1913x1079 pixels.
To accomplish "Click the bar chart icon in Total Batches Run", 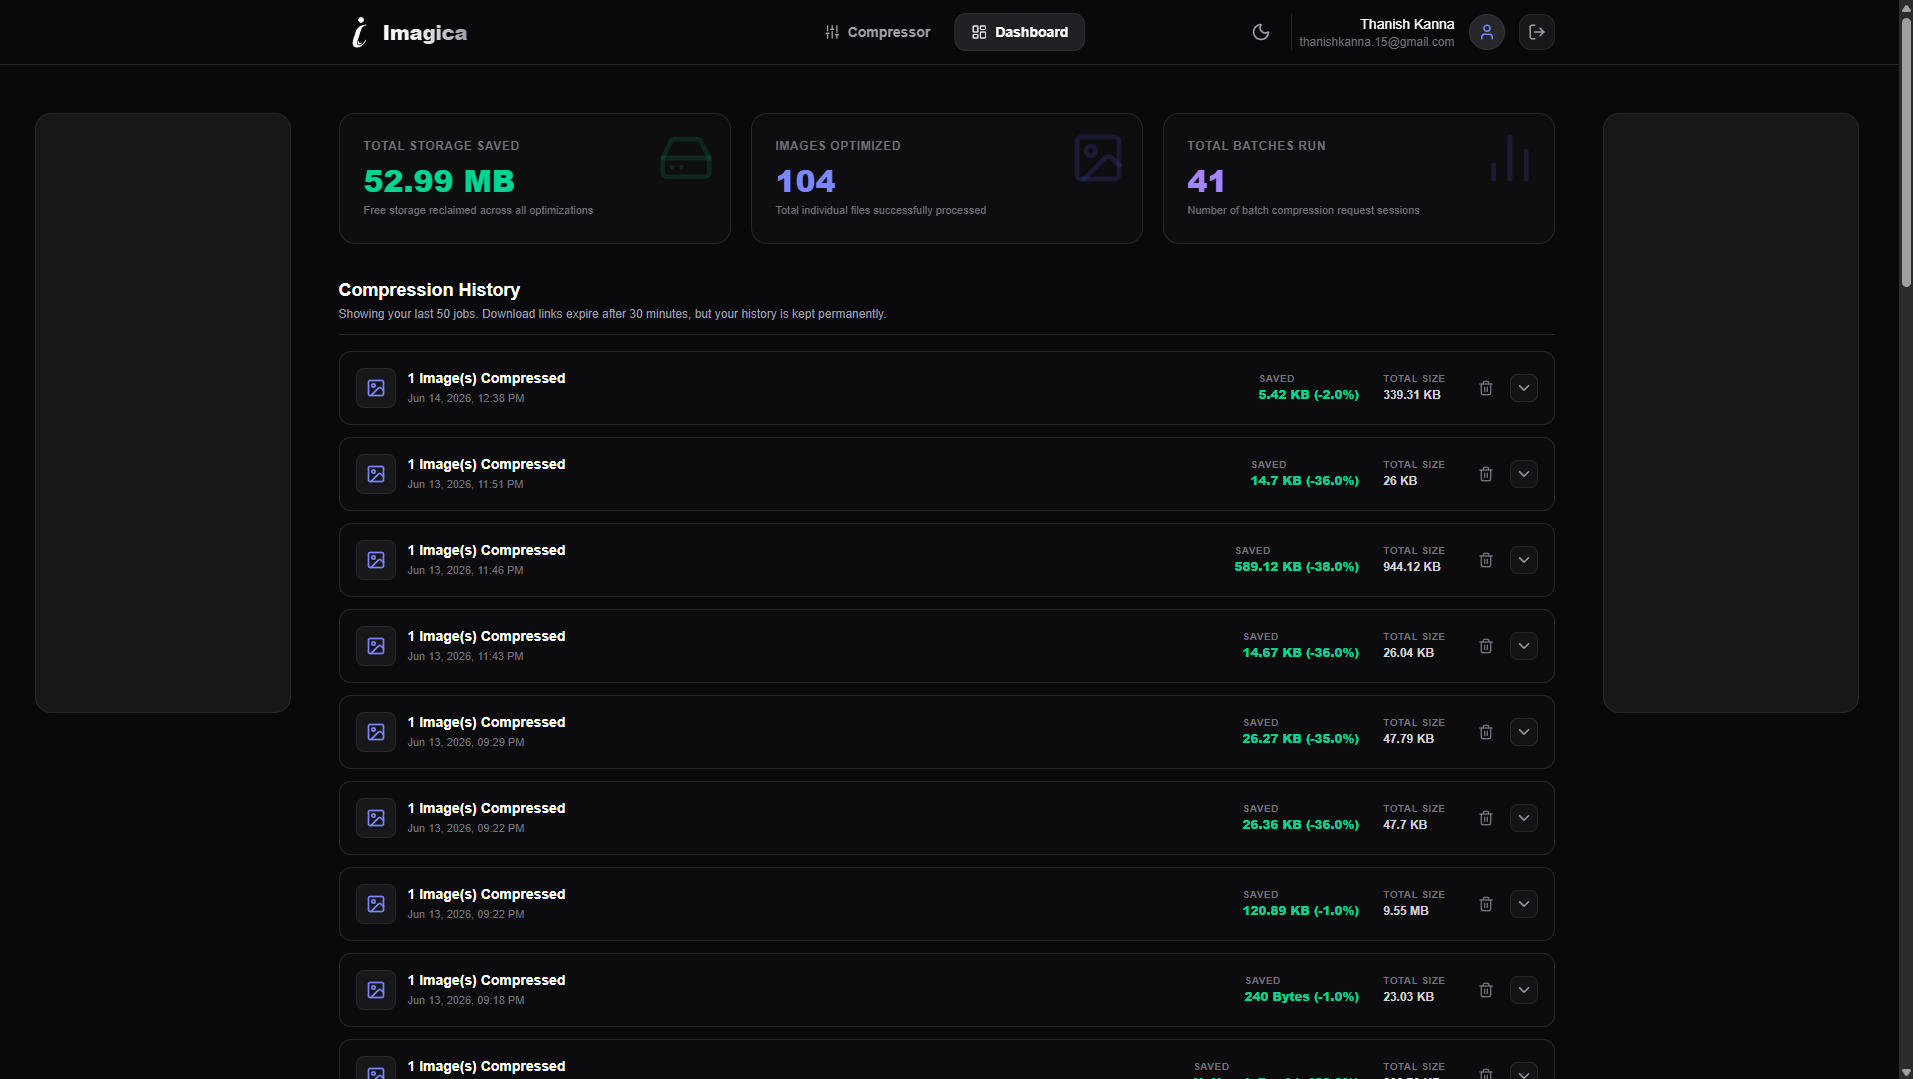I will coord(1510,158).
